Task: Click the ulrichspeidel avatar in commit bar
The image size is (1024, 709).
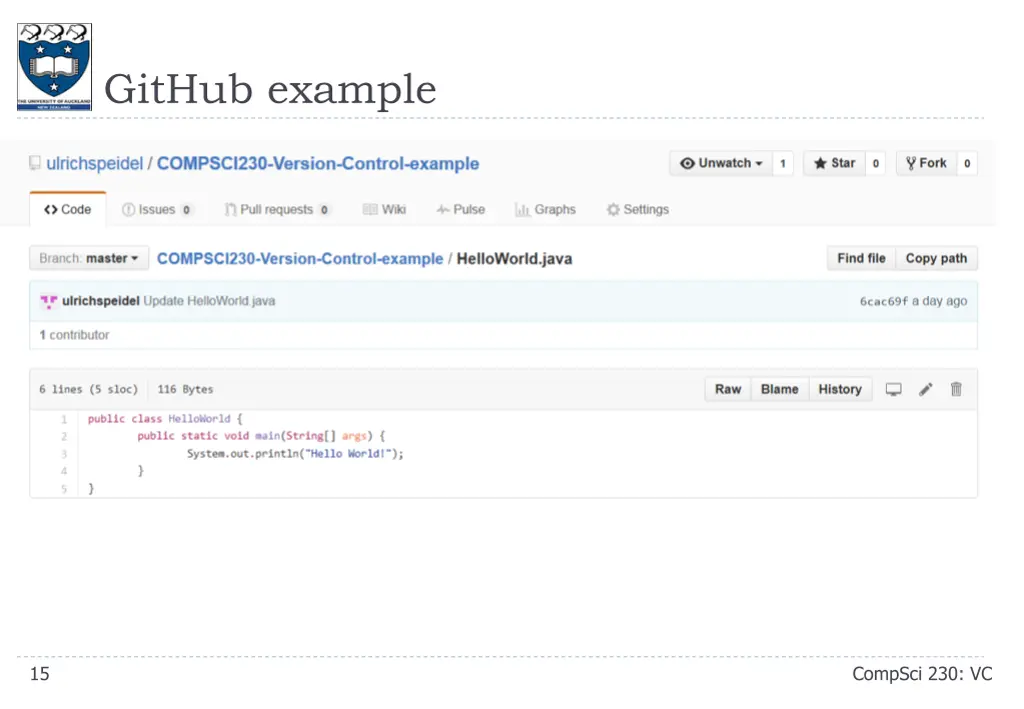Action: pos(48,302)
